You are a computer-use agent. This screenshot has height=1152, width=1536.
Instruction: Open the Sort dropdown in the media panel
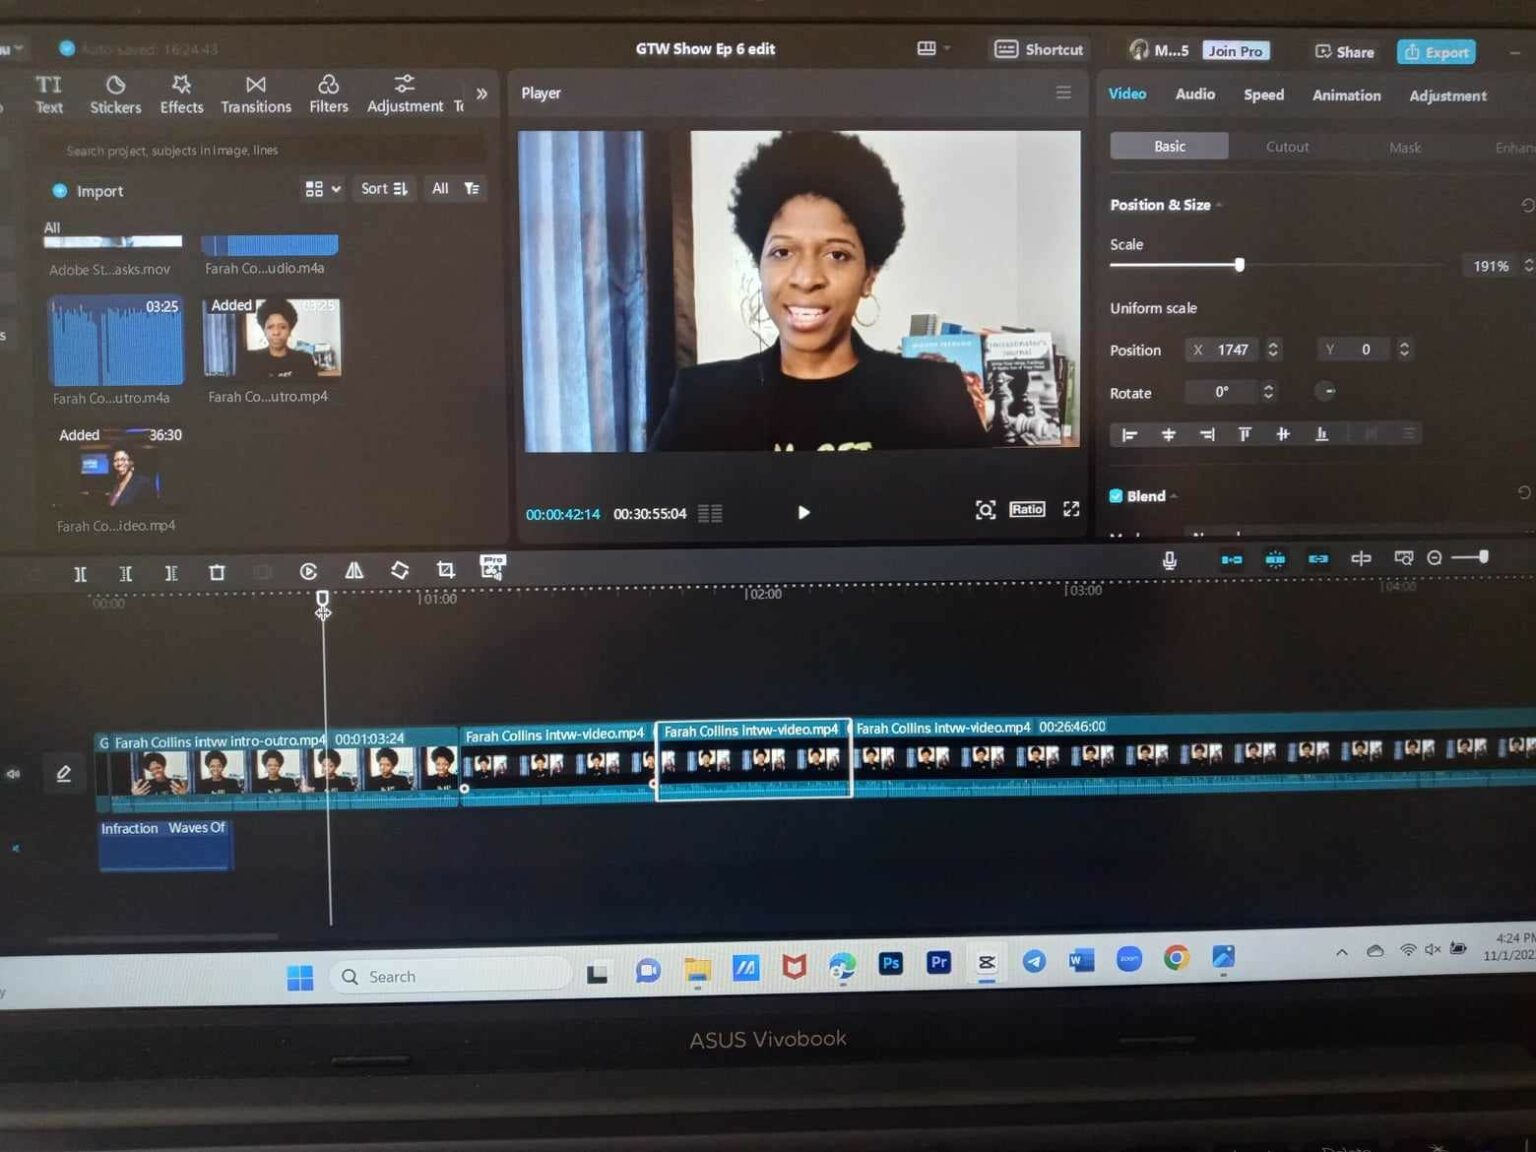[x=383, y=188]
